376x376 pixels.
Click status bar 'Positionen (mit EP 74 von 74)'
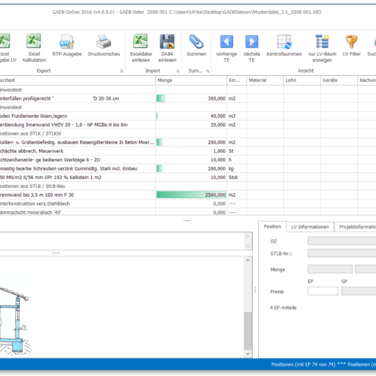303,364
